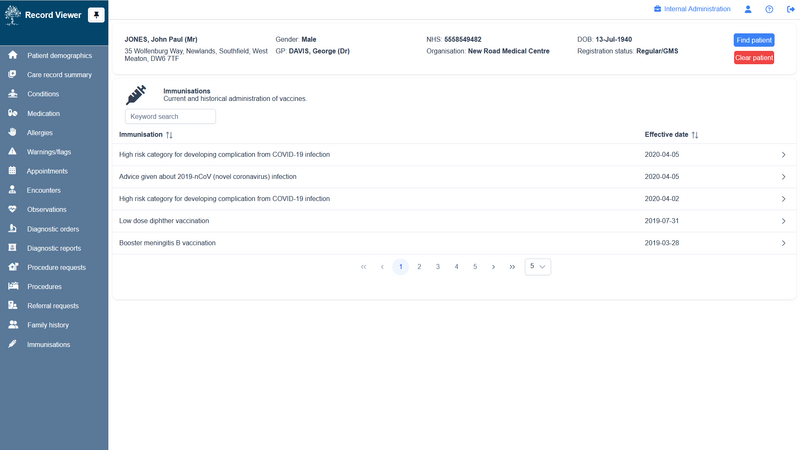Jump to last page arrow
Screen dimensions: 800x450
[x=512, y=267]
